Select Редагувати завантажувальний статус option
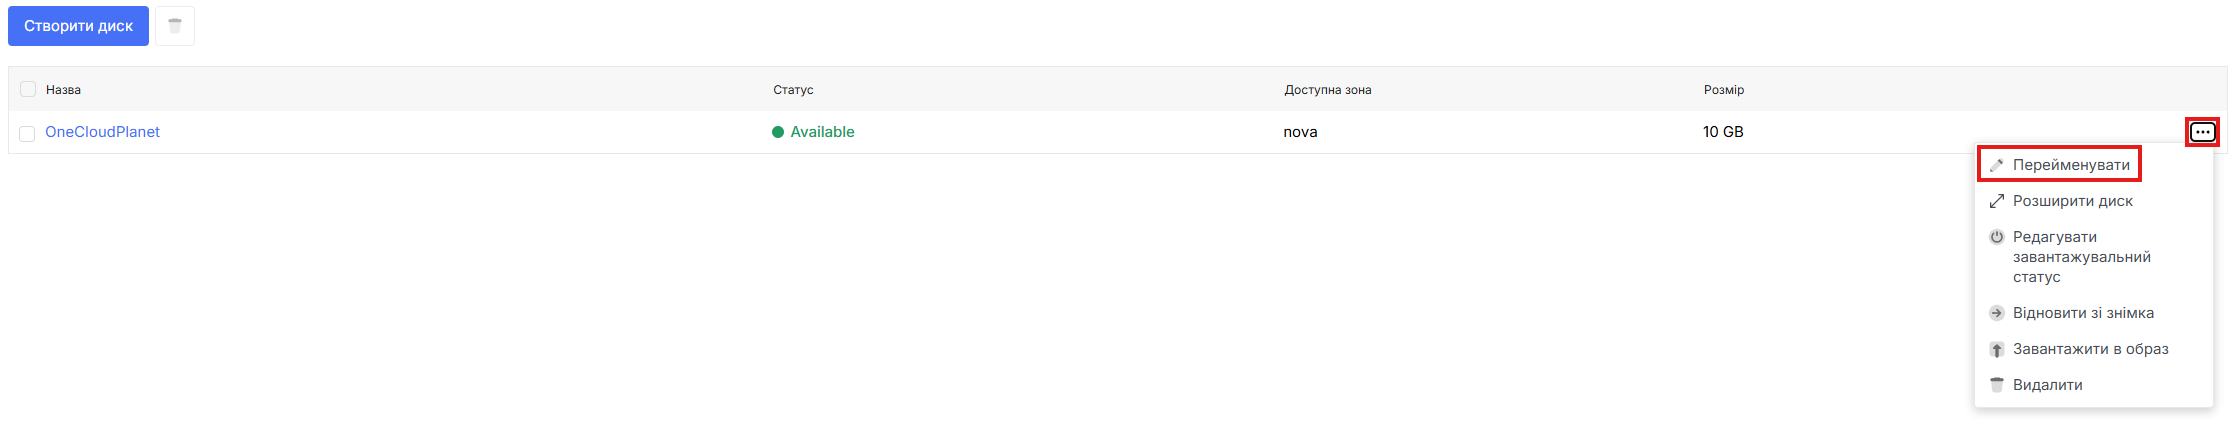The image size is (2240, 431). [x=2081, y=257]
